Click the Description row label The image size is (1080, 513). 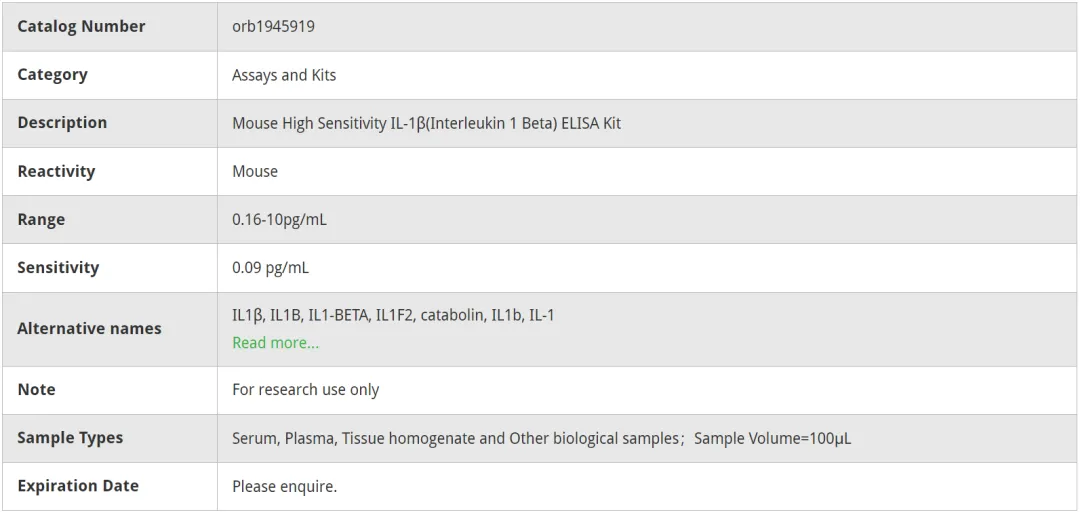62,123
